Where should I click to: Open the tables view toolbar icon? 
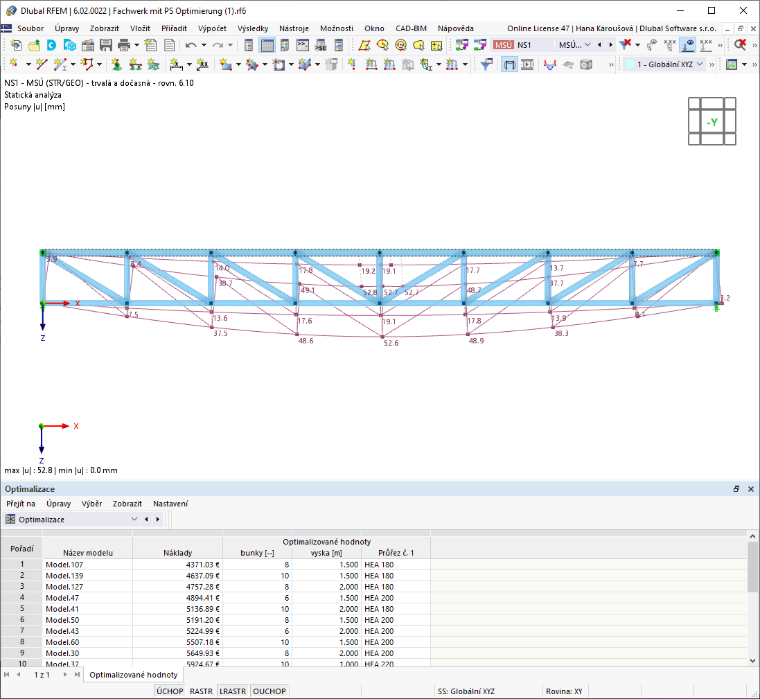pos(267,45)
